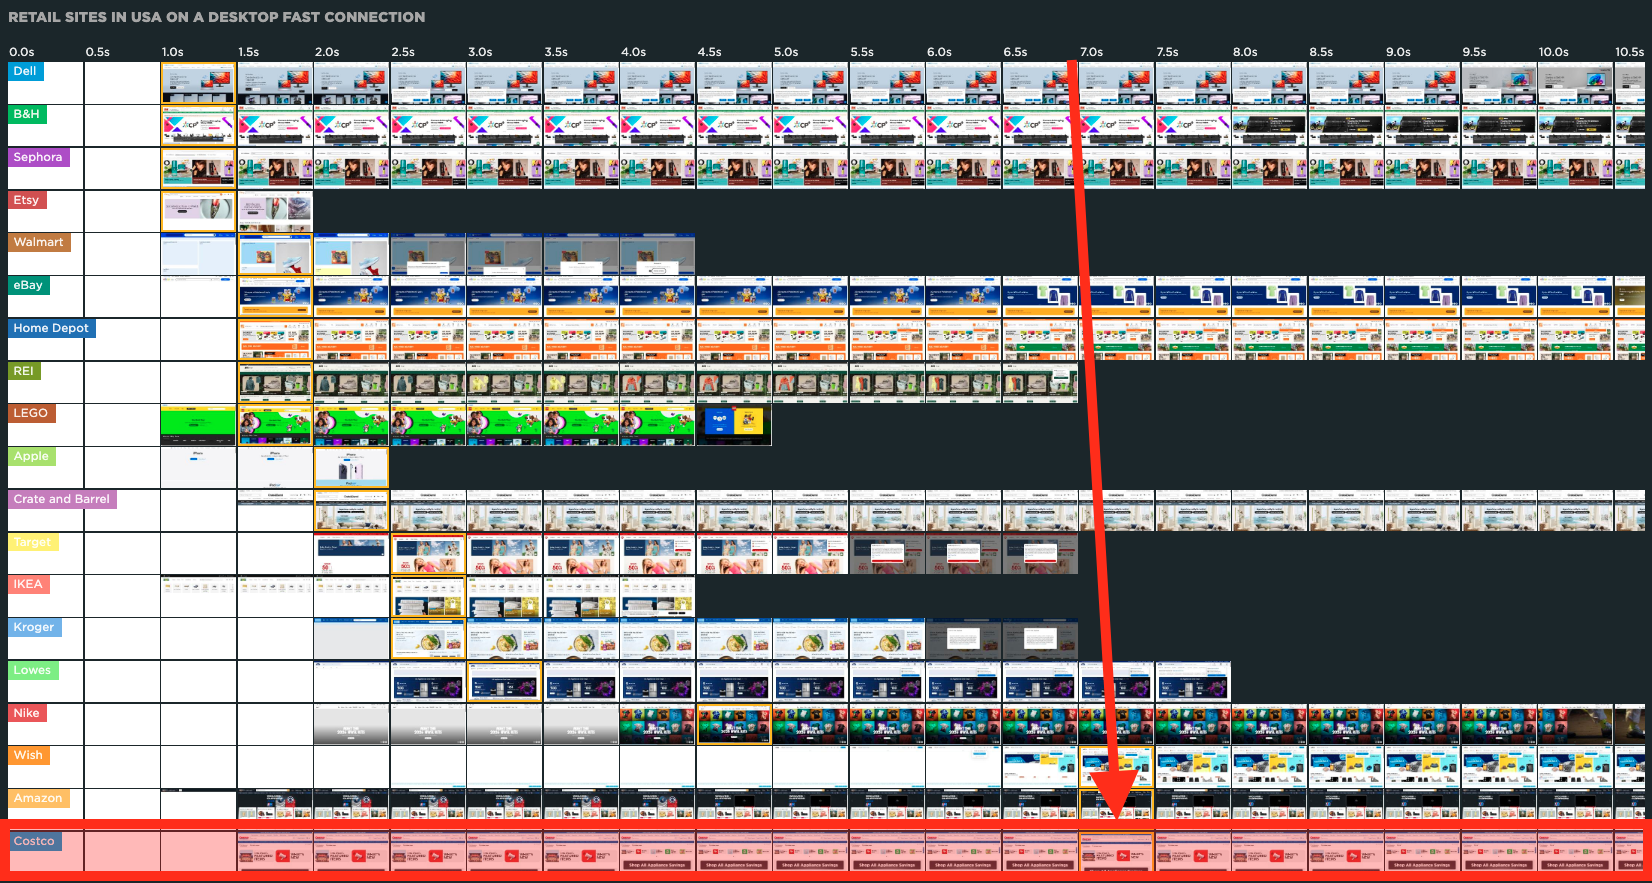Click the Crate and Barrel label

coord(62,499)
